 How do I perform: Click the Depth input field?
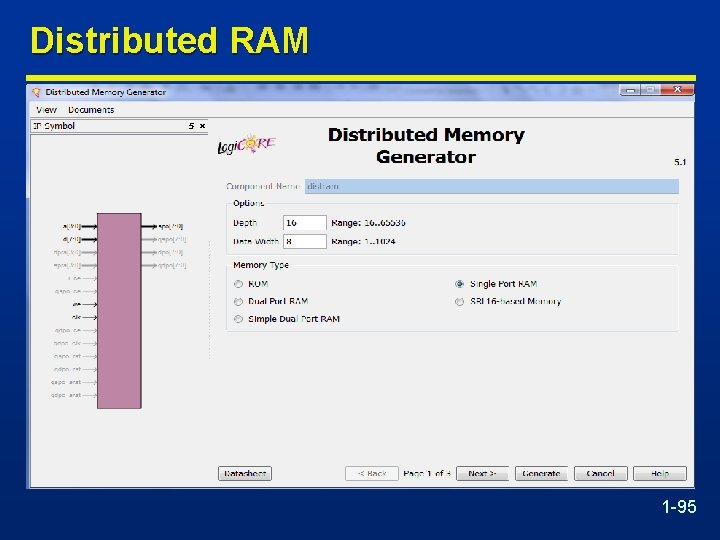click(305, 223)
